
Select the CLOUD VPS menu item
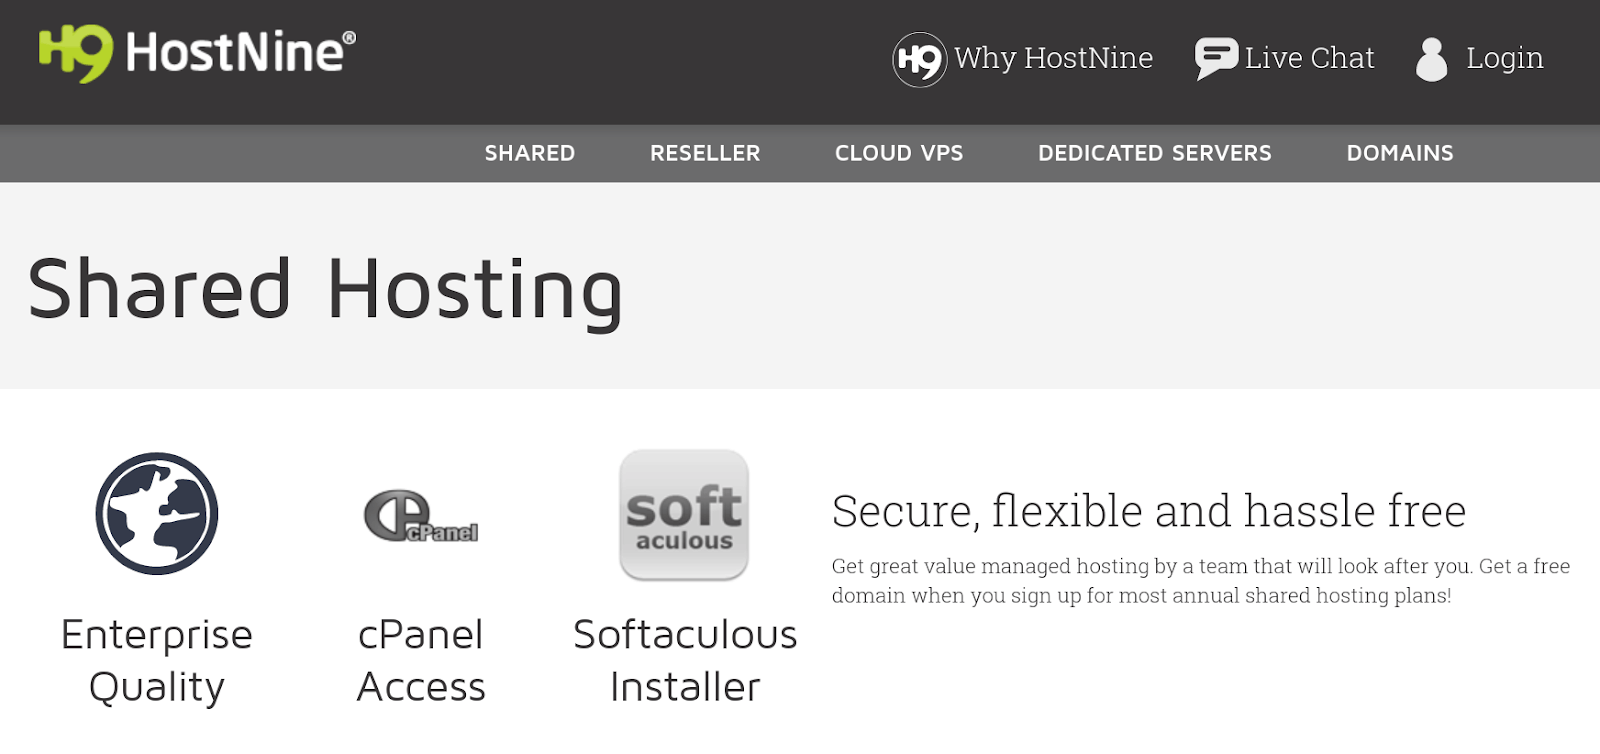pos(899,153)
